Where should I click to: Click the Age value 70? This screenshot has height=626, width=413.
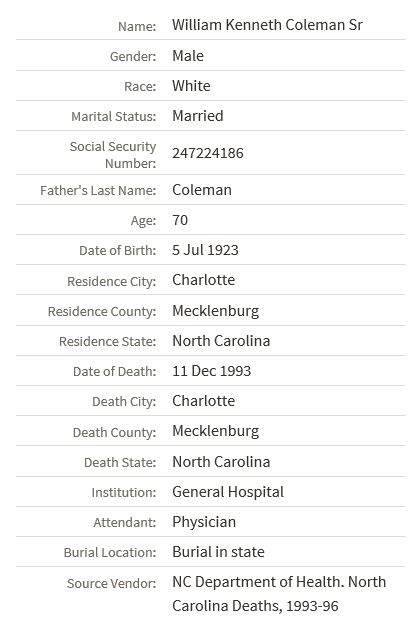(180, 220)
